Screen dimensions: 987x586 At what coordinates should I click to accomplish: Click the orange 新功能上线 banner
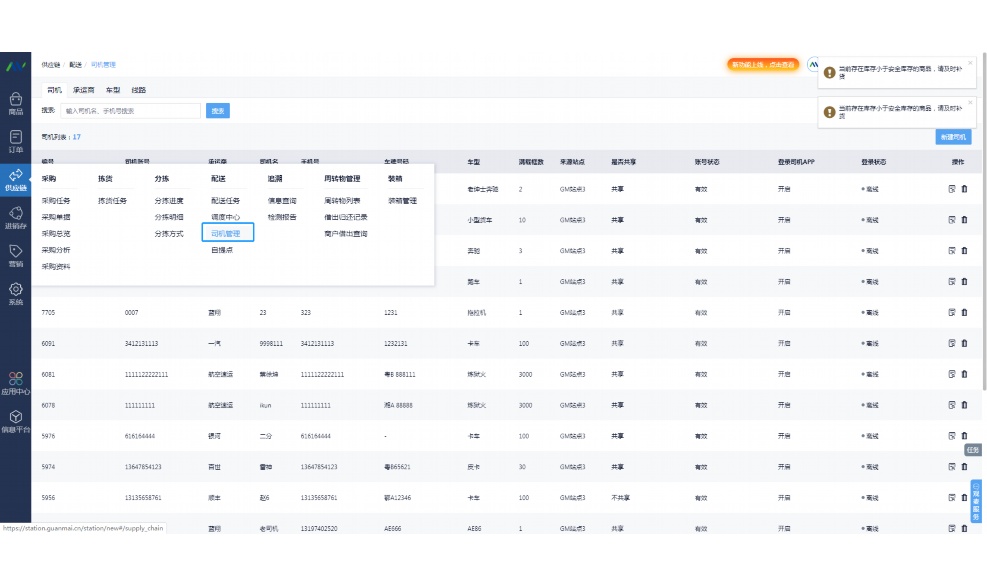(x=762, y=65)
